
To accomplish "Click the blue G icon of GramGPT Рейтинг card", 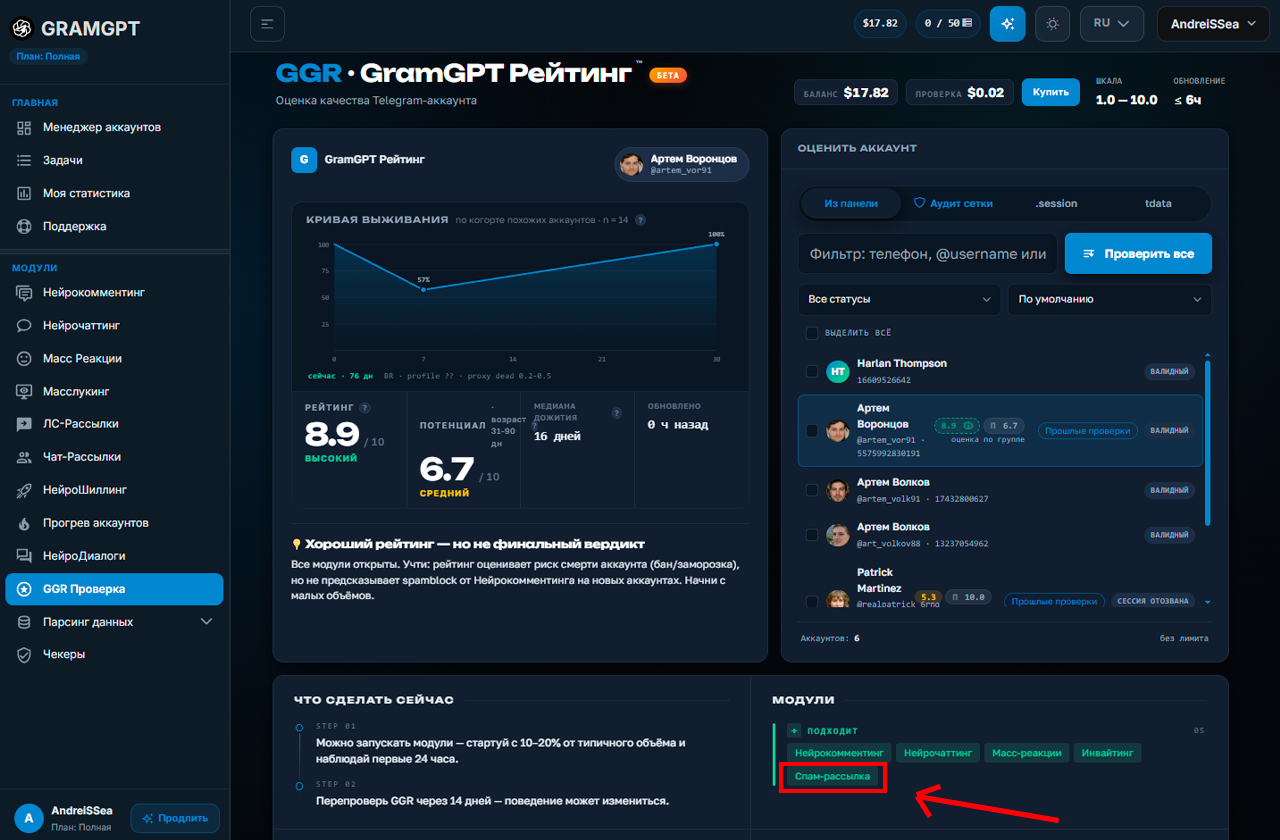I will pyautogui.click(x=304, y=160).
